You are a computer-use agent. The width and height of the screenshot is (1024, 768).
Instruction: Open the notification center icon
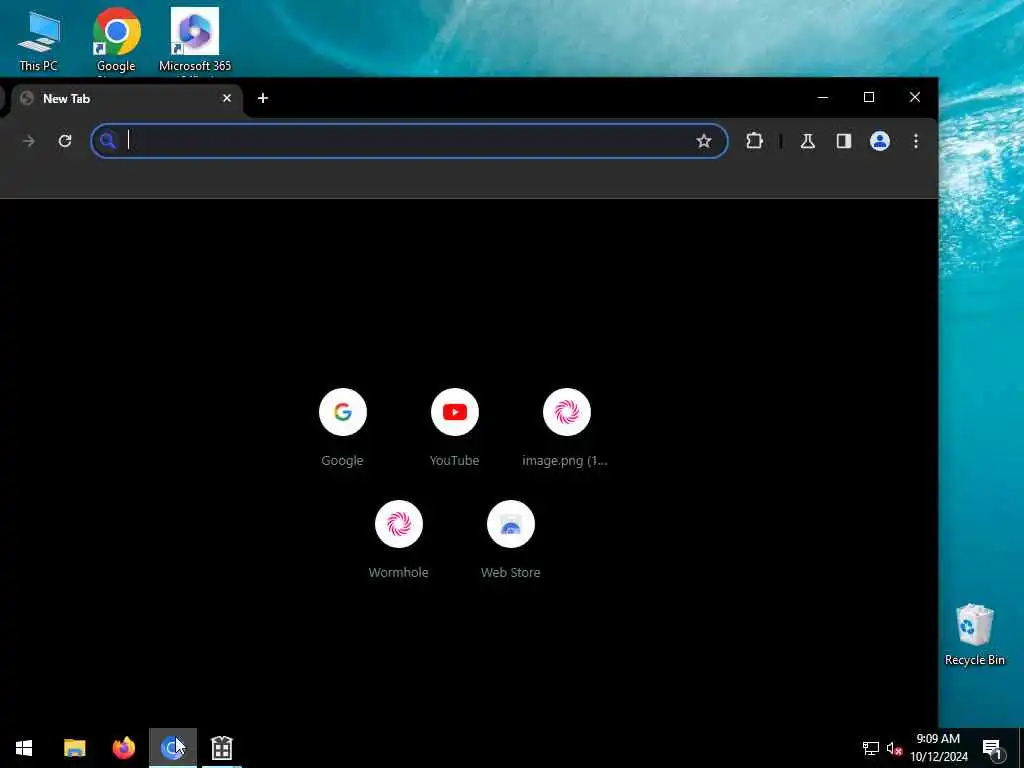tap(992, 748)
